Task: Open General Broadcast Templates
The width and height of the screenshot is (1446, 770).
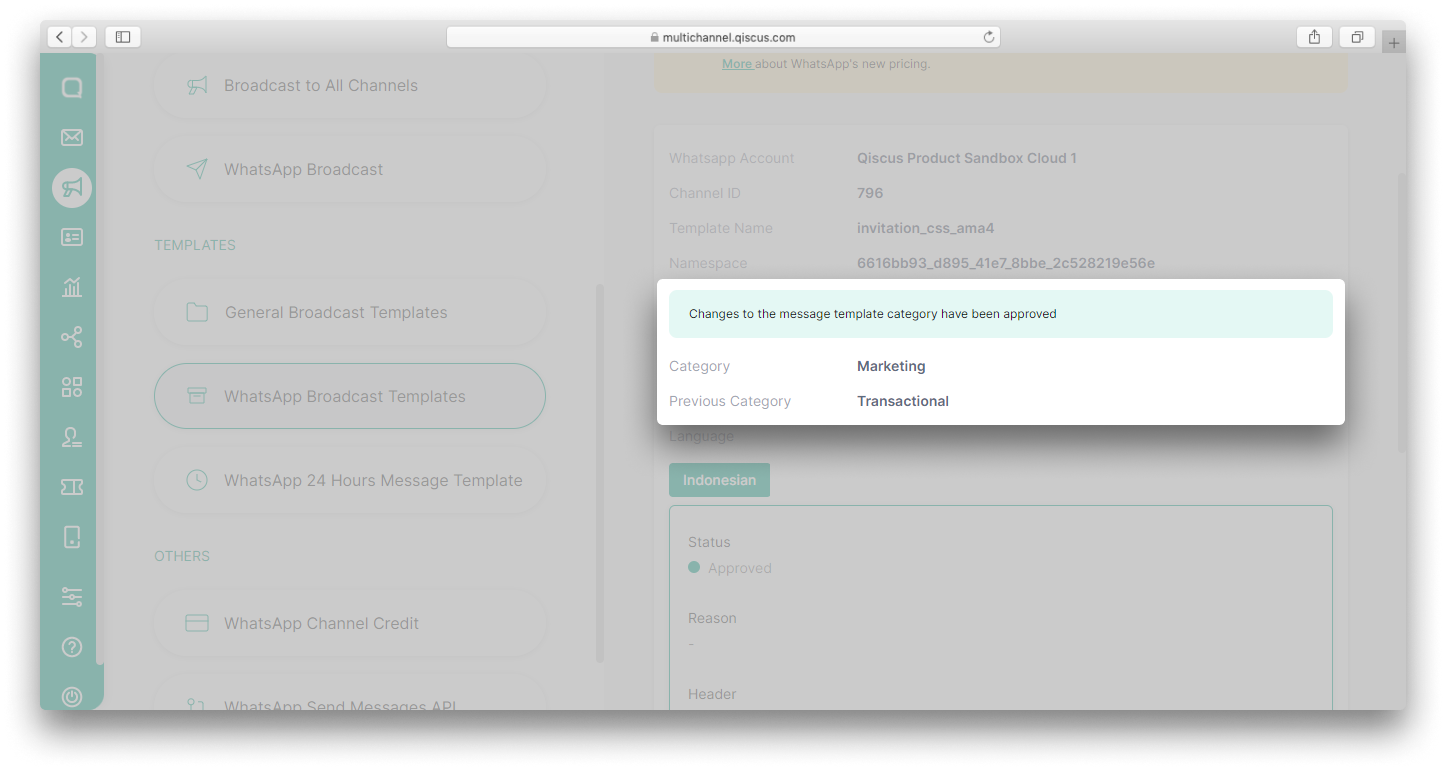Action: [350, 313]
